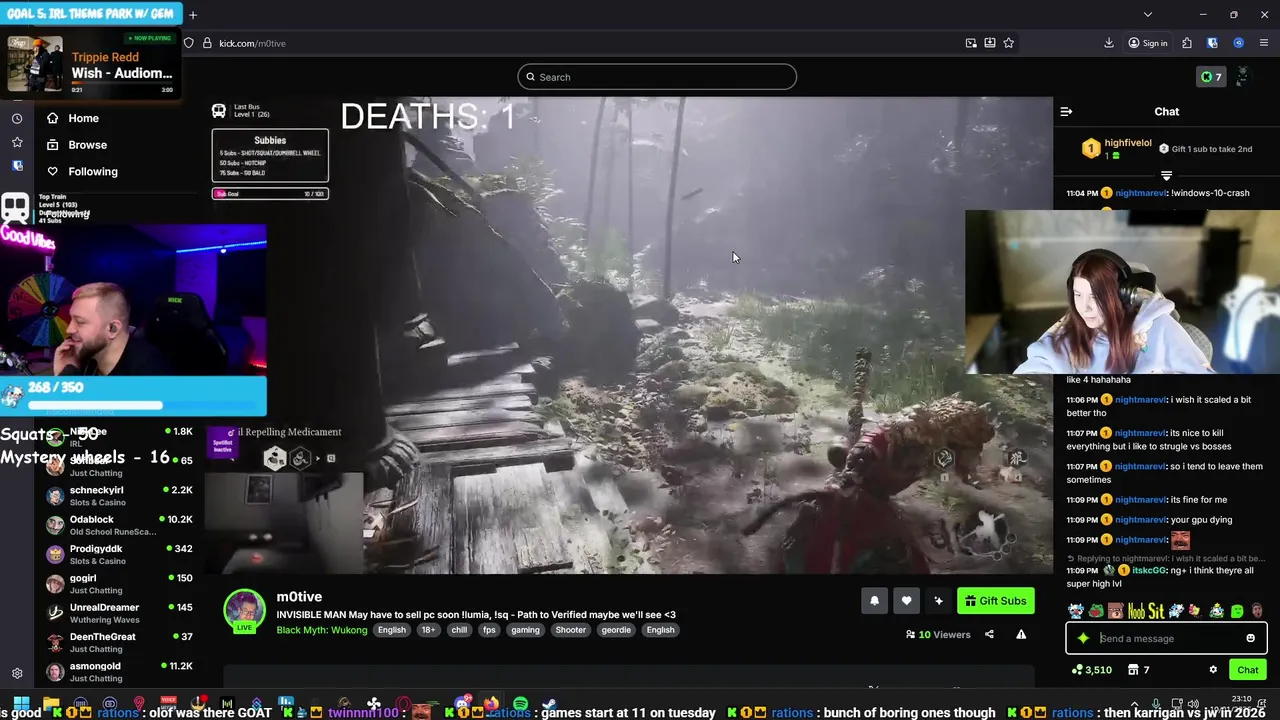Click the geordie tag

[616, 630]
